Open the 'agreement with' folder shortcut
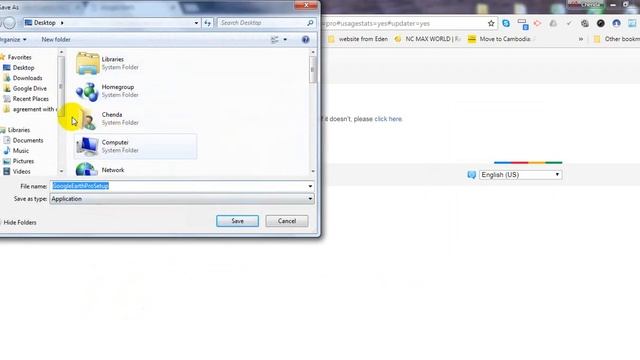Viewport: 640px width, 360px height. [x=29, y=109]
